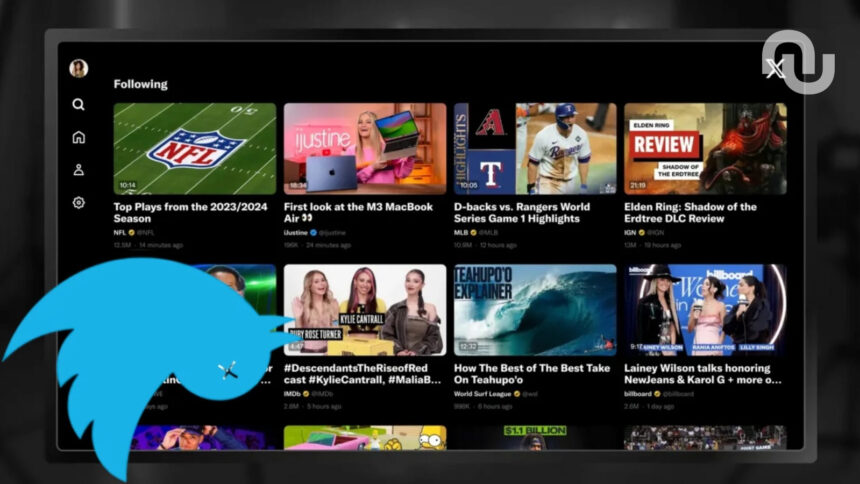Click the IGN verified badge
The height and width of the screenshot is (484, 860).
[642, 233]
